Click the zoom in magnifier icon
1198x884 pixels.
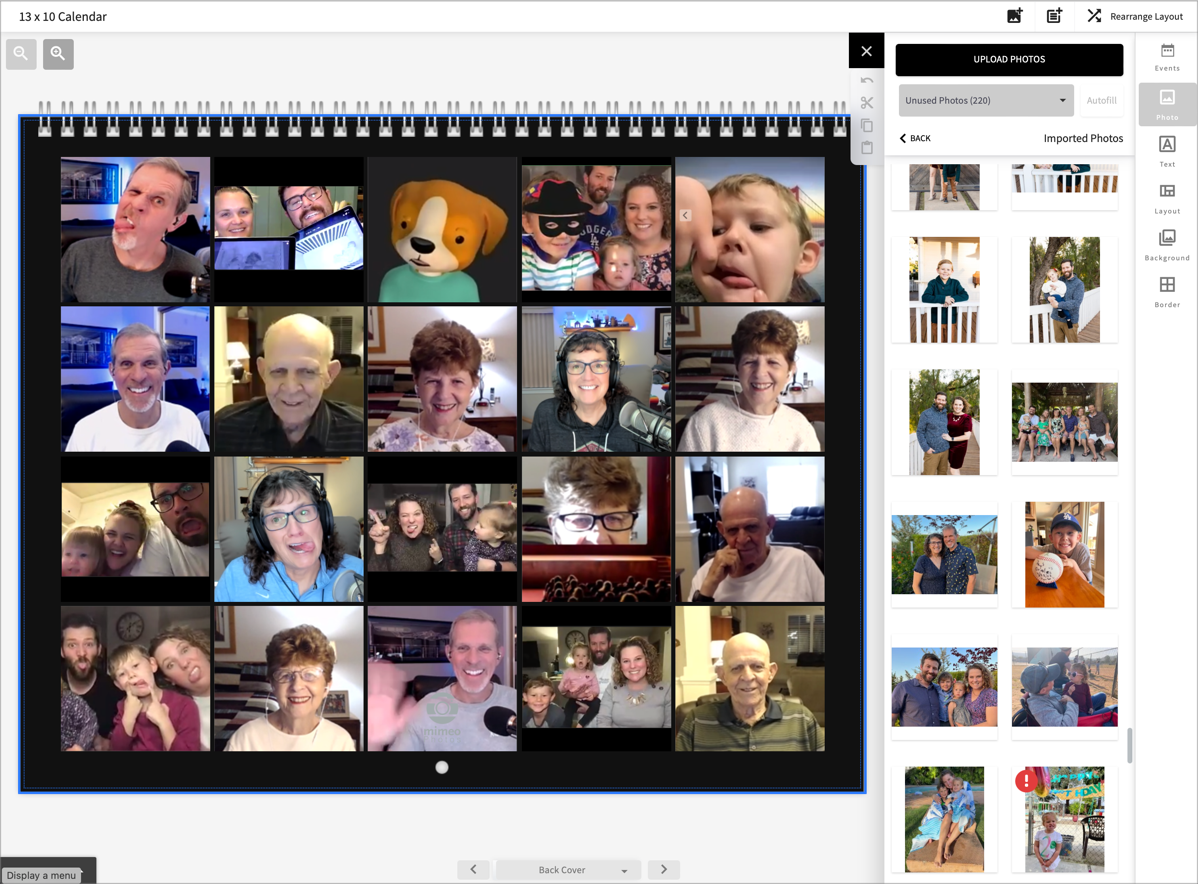[x=58, y=54]
